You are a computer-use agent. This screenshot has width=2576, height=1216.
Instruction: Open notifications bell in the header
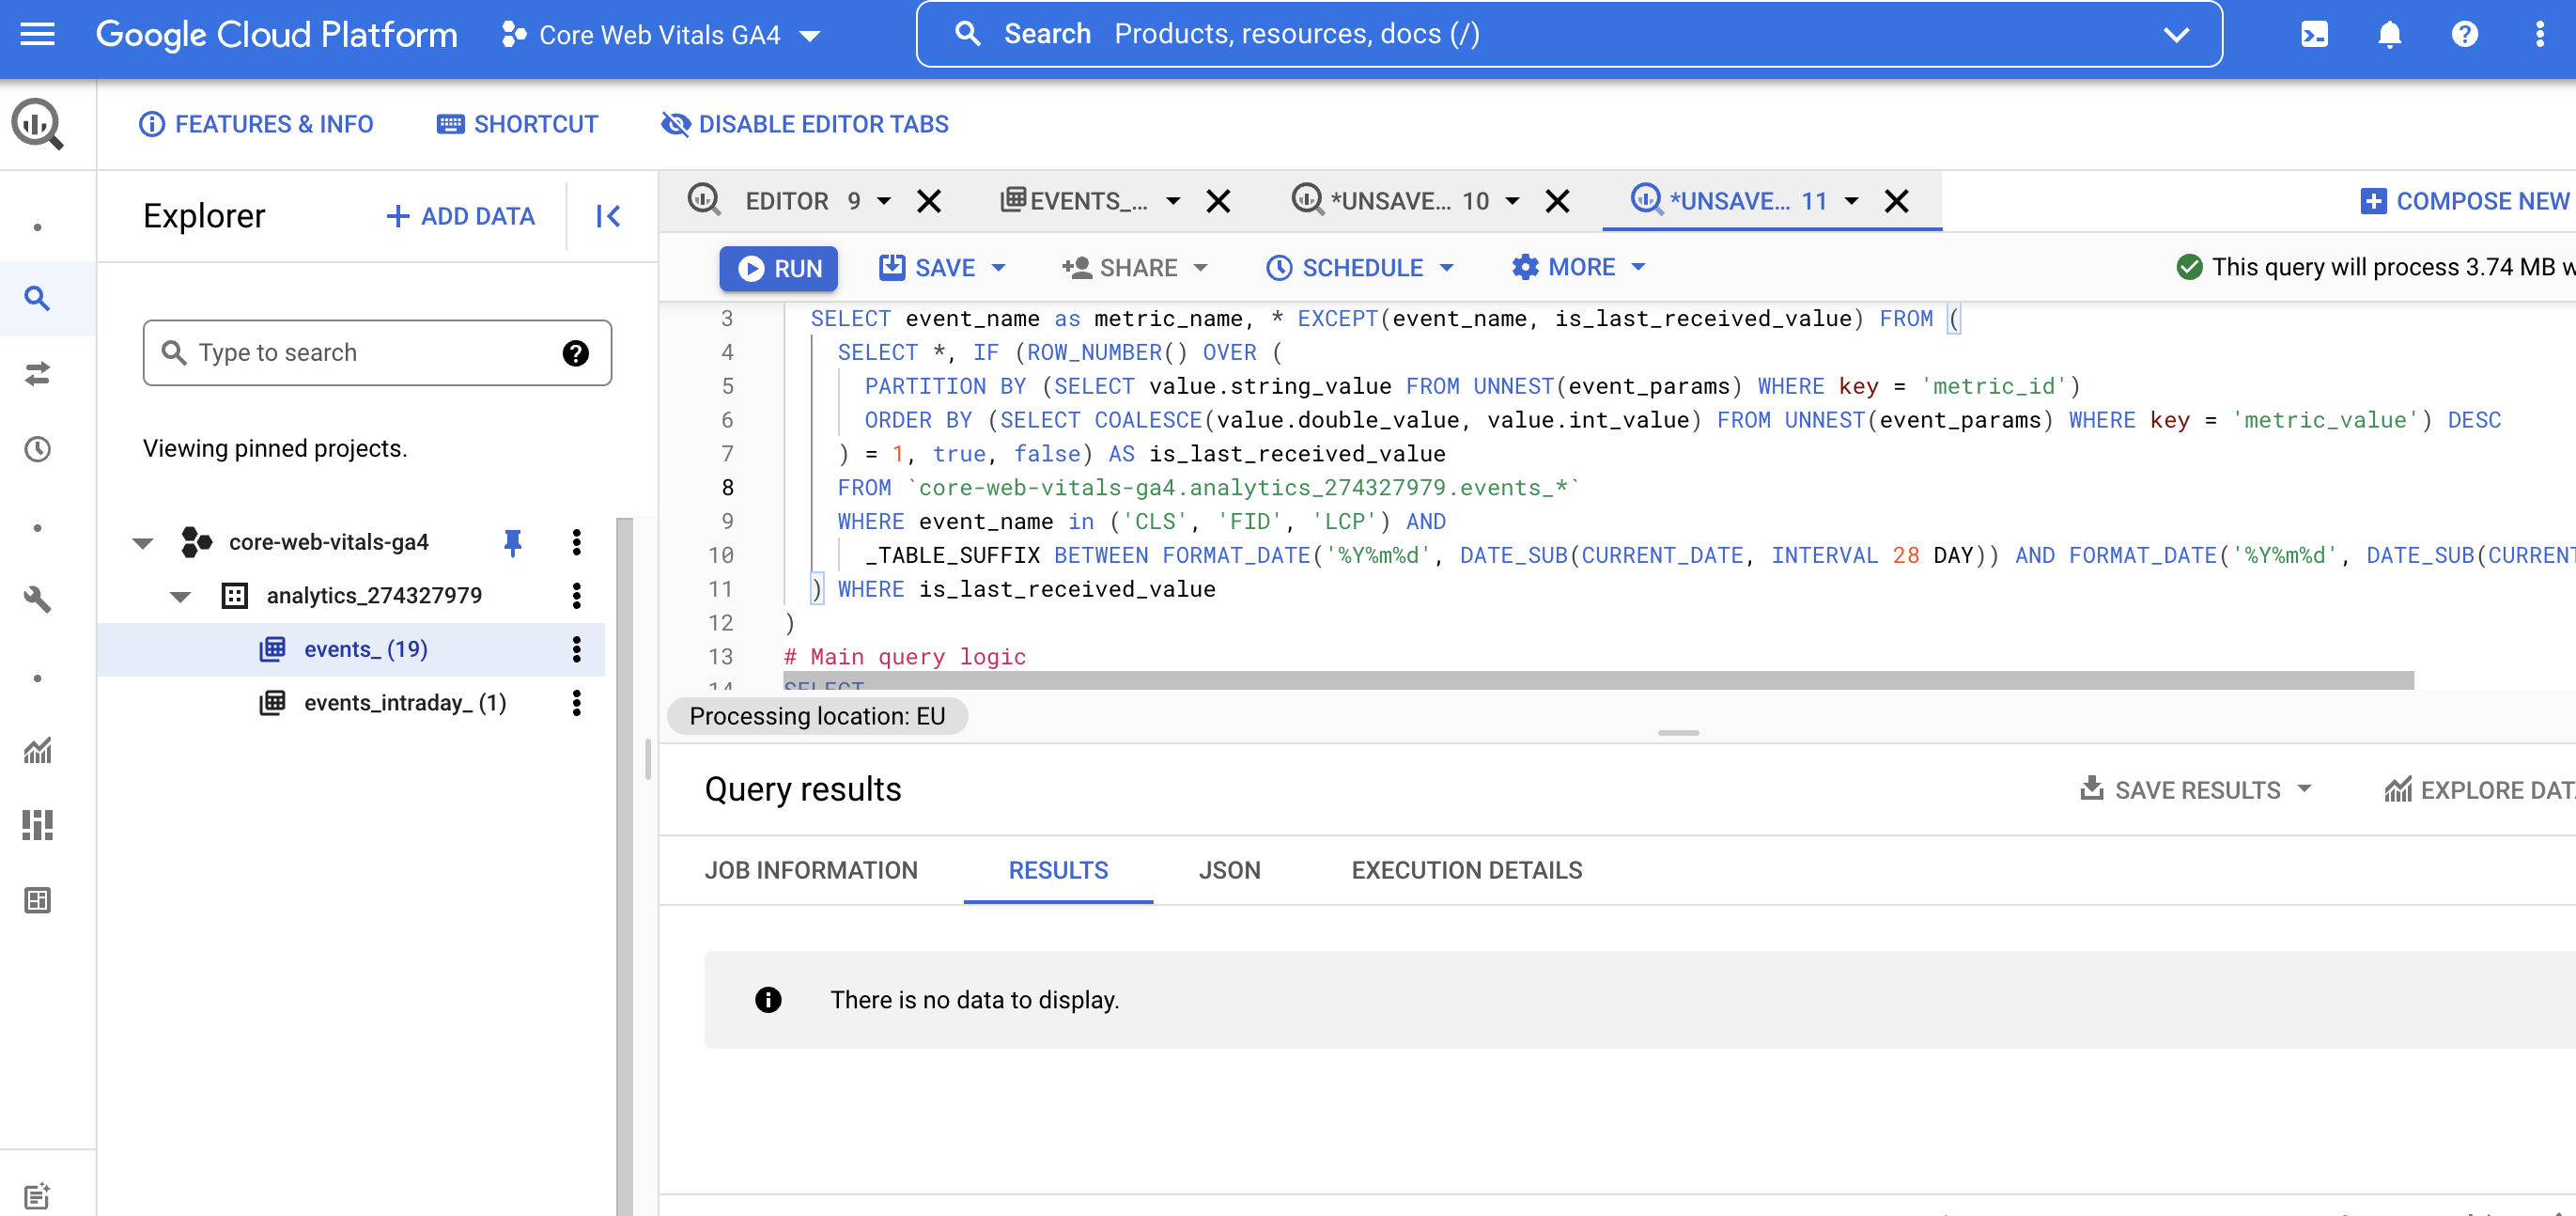pyautogui.click(x=2389, y=33)
